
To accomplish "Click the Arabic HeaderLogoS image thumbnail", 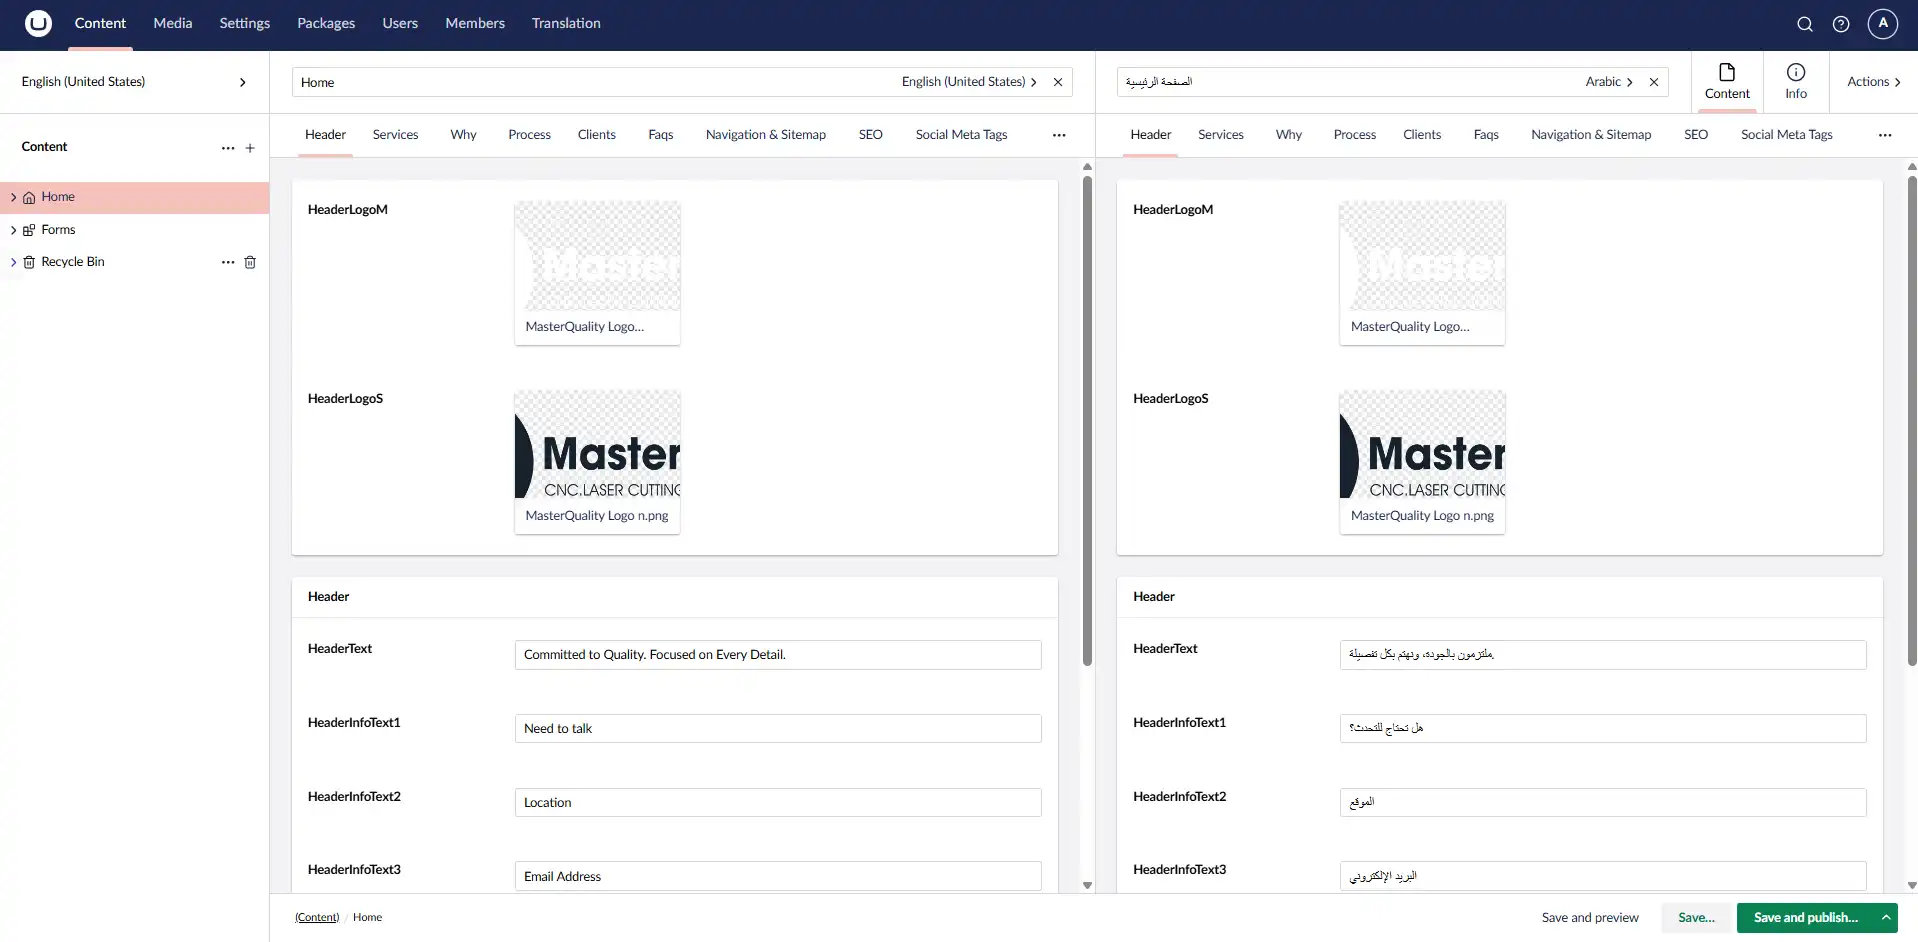I will click(1422, 462).
